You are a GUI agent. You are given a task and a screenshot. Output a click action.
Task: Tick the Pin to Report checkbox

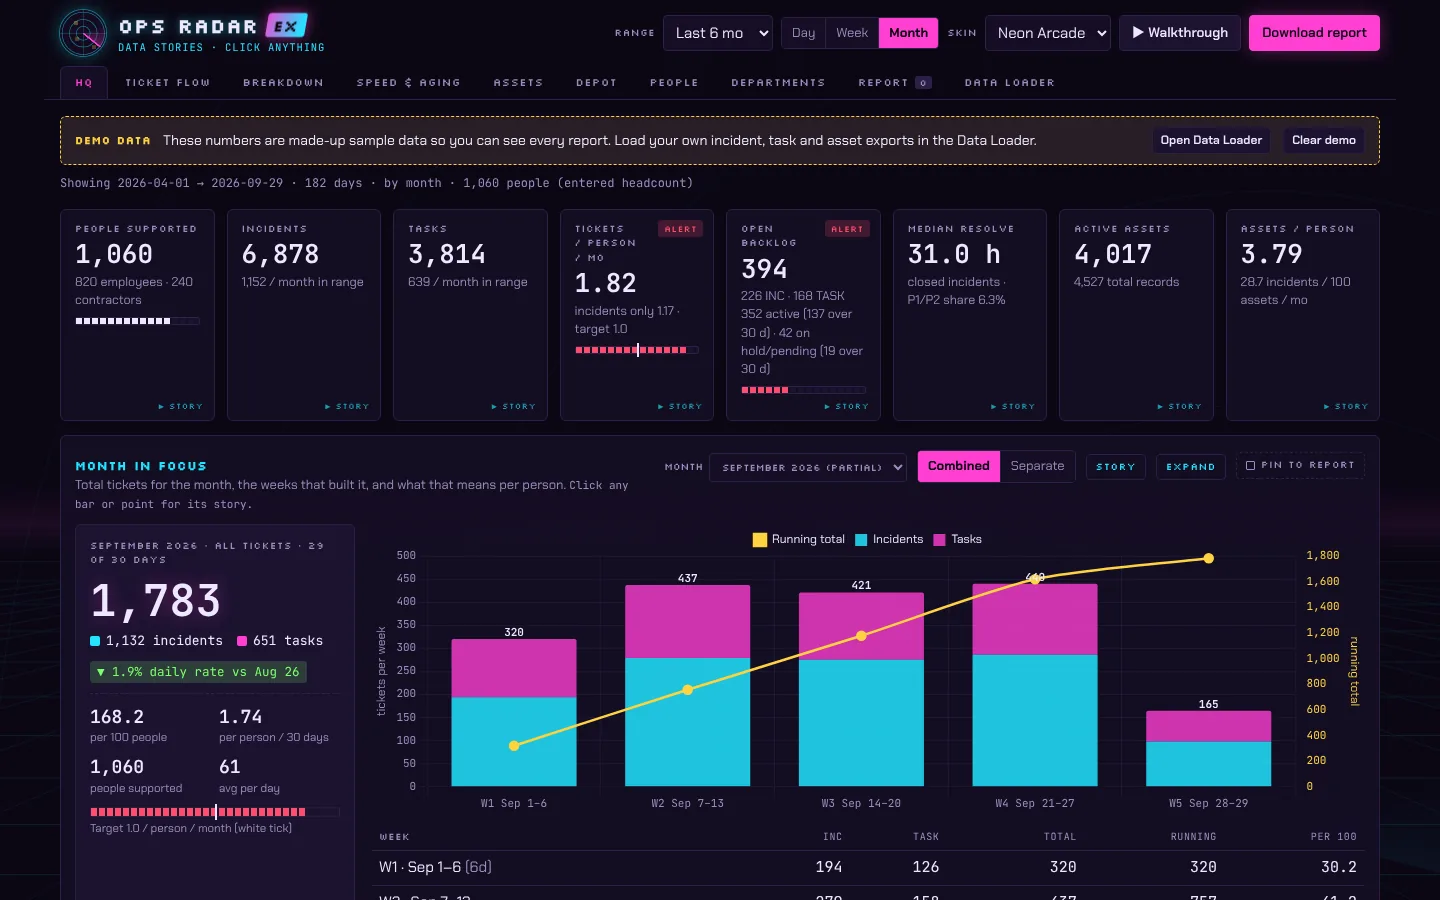[1250, 466]
